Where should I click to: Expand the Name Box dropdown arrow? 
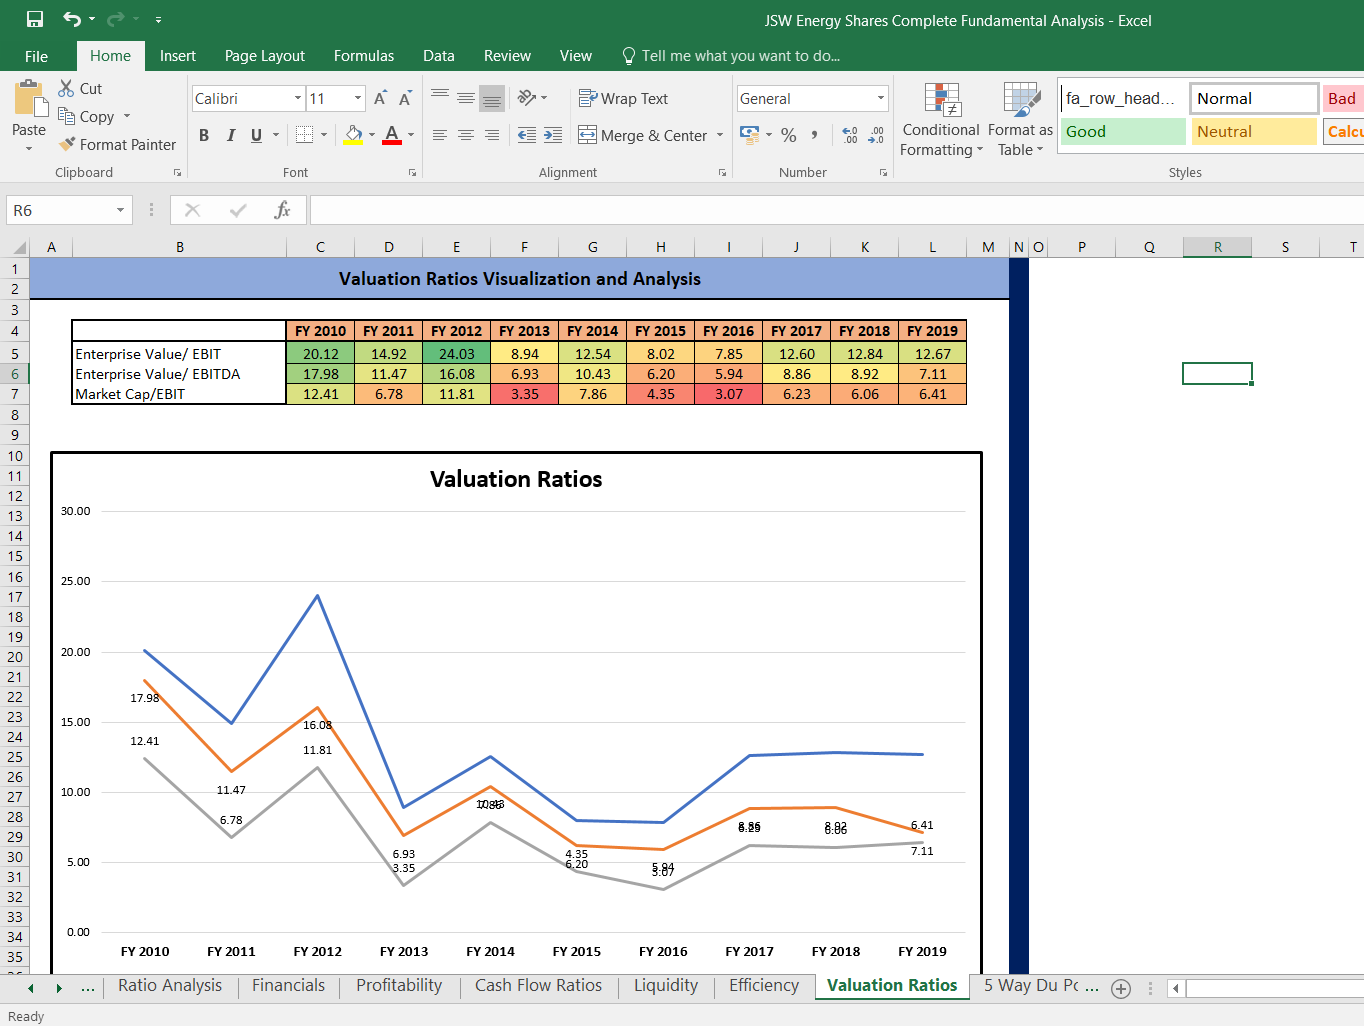coord(120,210)
